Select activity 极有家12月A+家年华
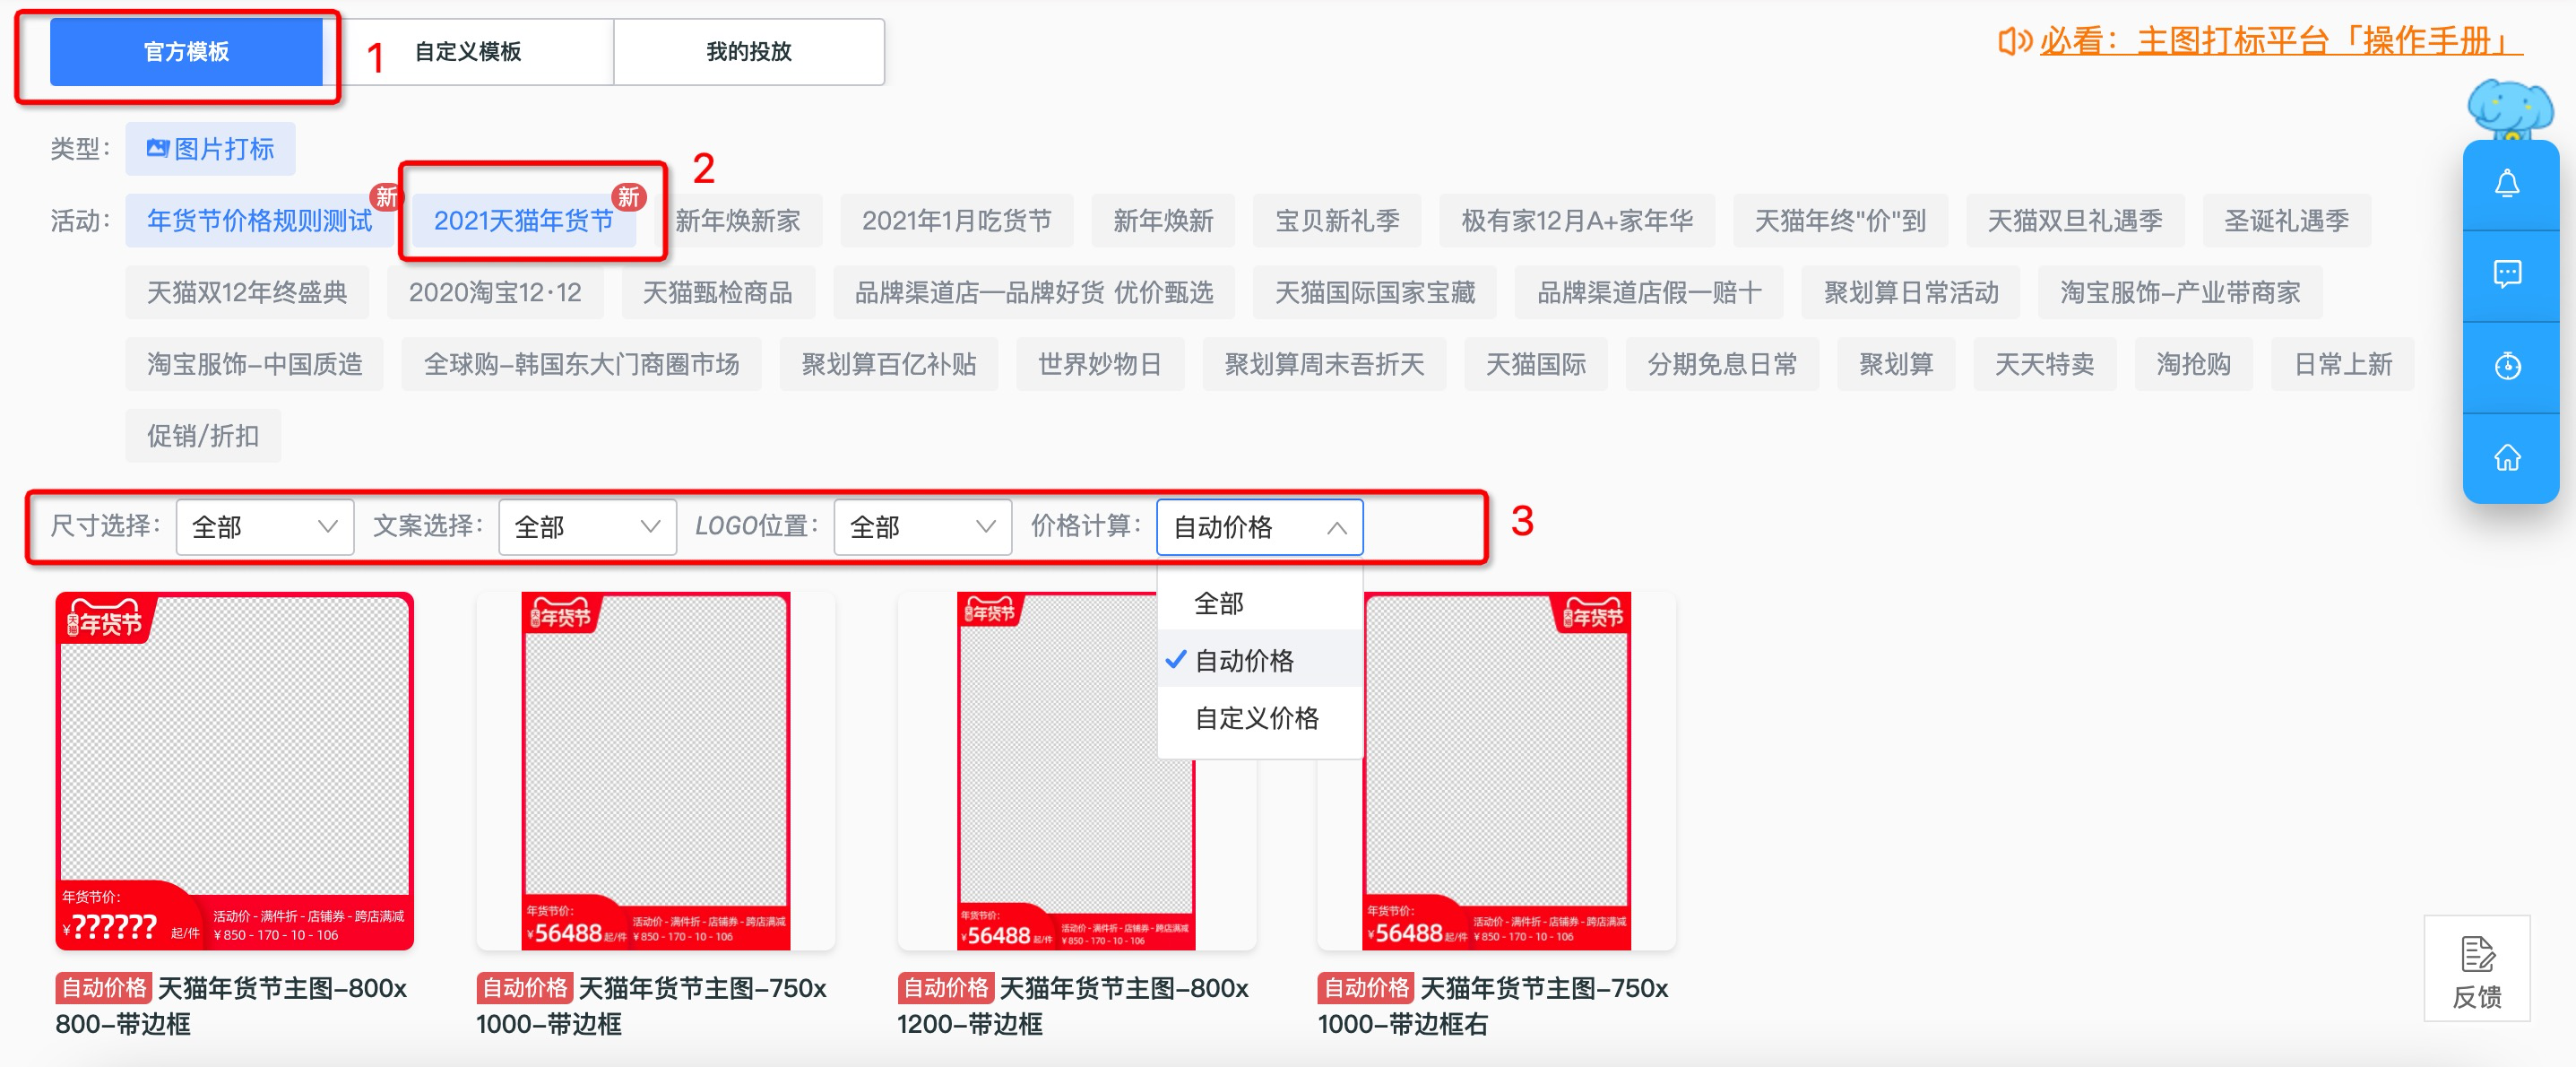The height and width of the screenshot is (1067, 2576). [1577, 221]
